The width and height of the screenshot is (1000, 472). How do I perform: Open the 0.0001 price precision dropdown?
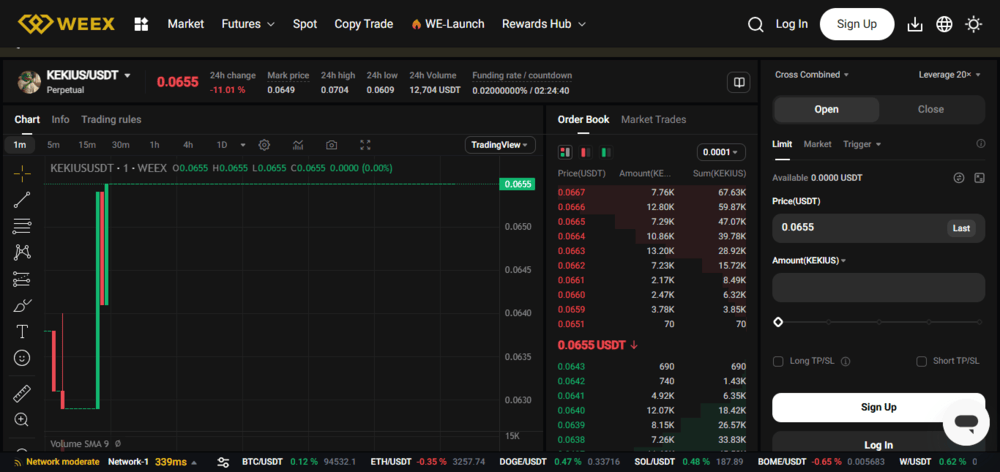[x=721, y=152]
